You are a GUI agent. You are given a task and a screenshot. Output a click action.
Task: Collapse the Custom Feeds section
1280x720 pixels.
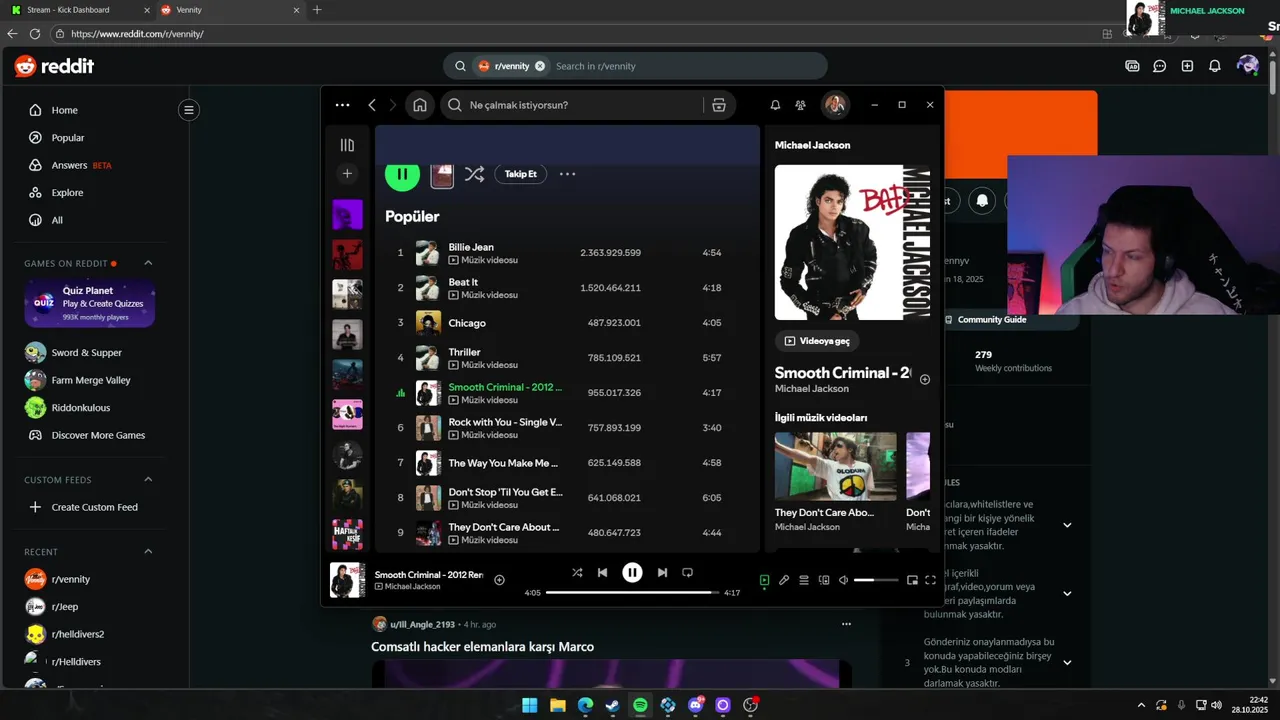point(148,480)
